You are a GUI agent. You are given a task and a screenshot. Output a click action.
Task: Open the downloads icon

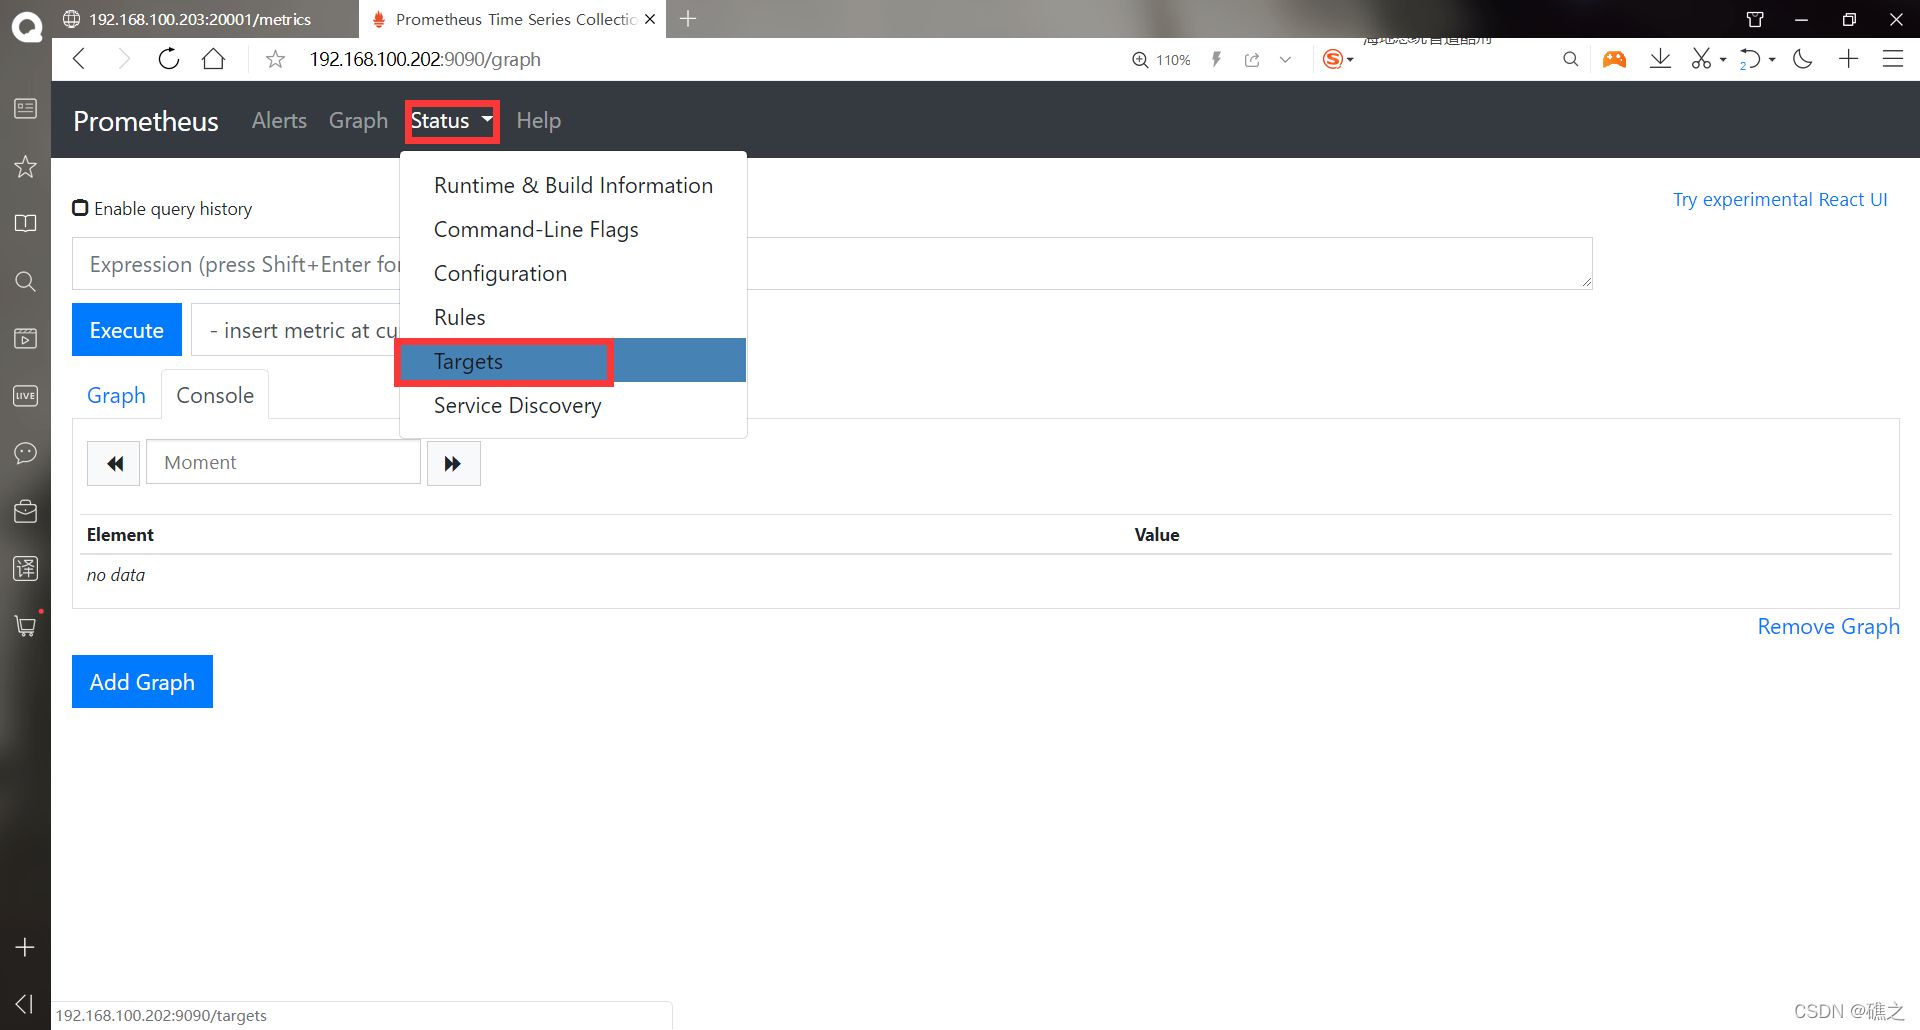pyautogui.click(x=1660, y=59)
